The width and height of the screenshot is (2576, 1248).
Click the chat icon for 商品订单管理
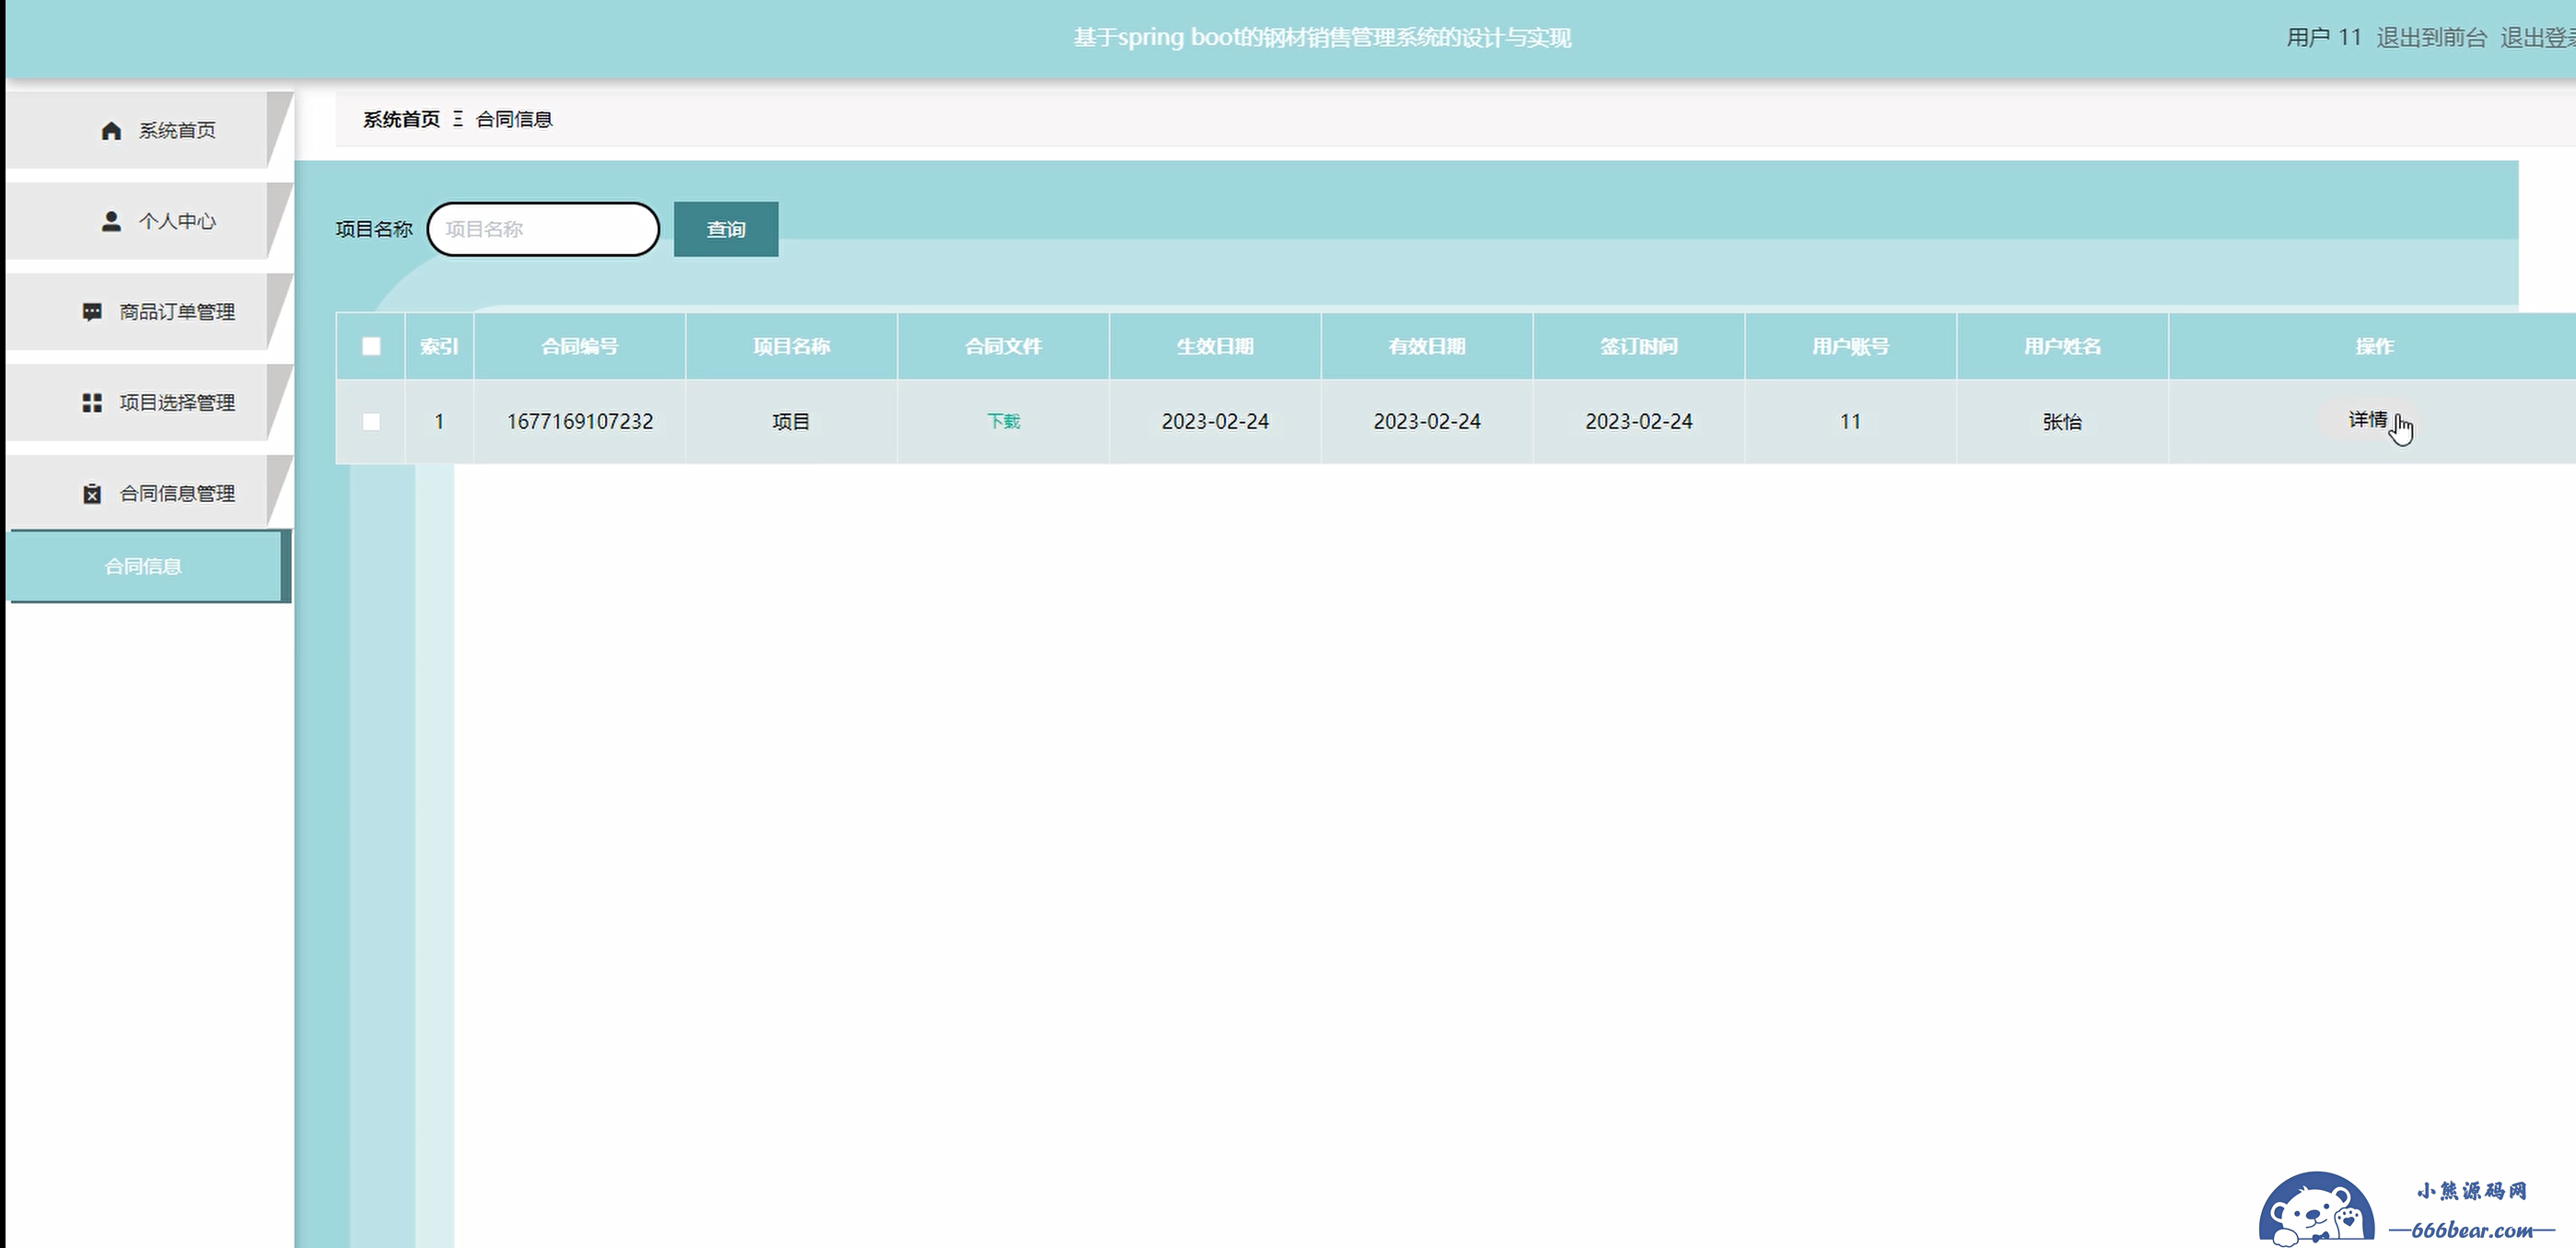[92, 312]
